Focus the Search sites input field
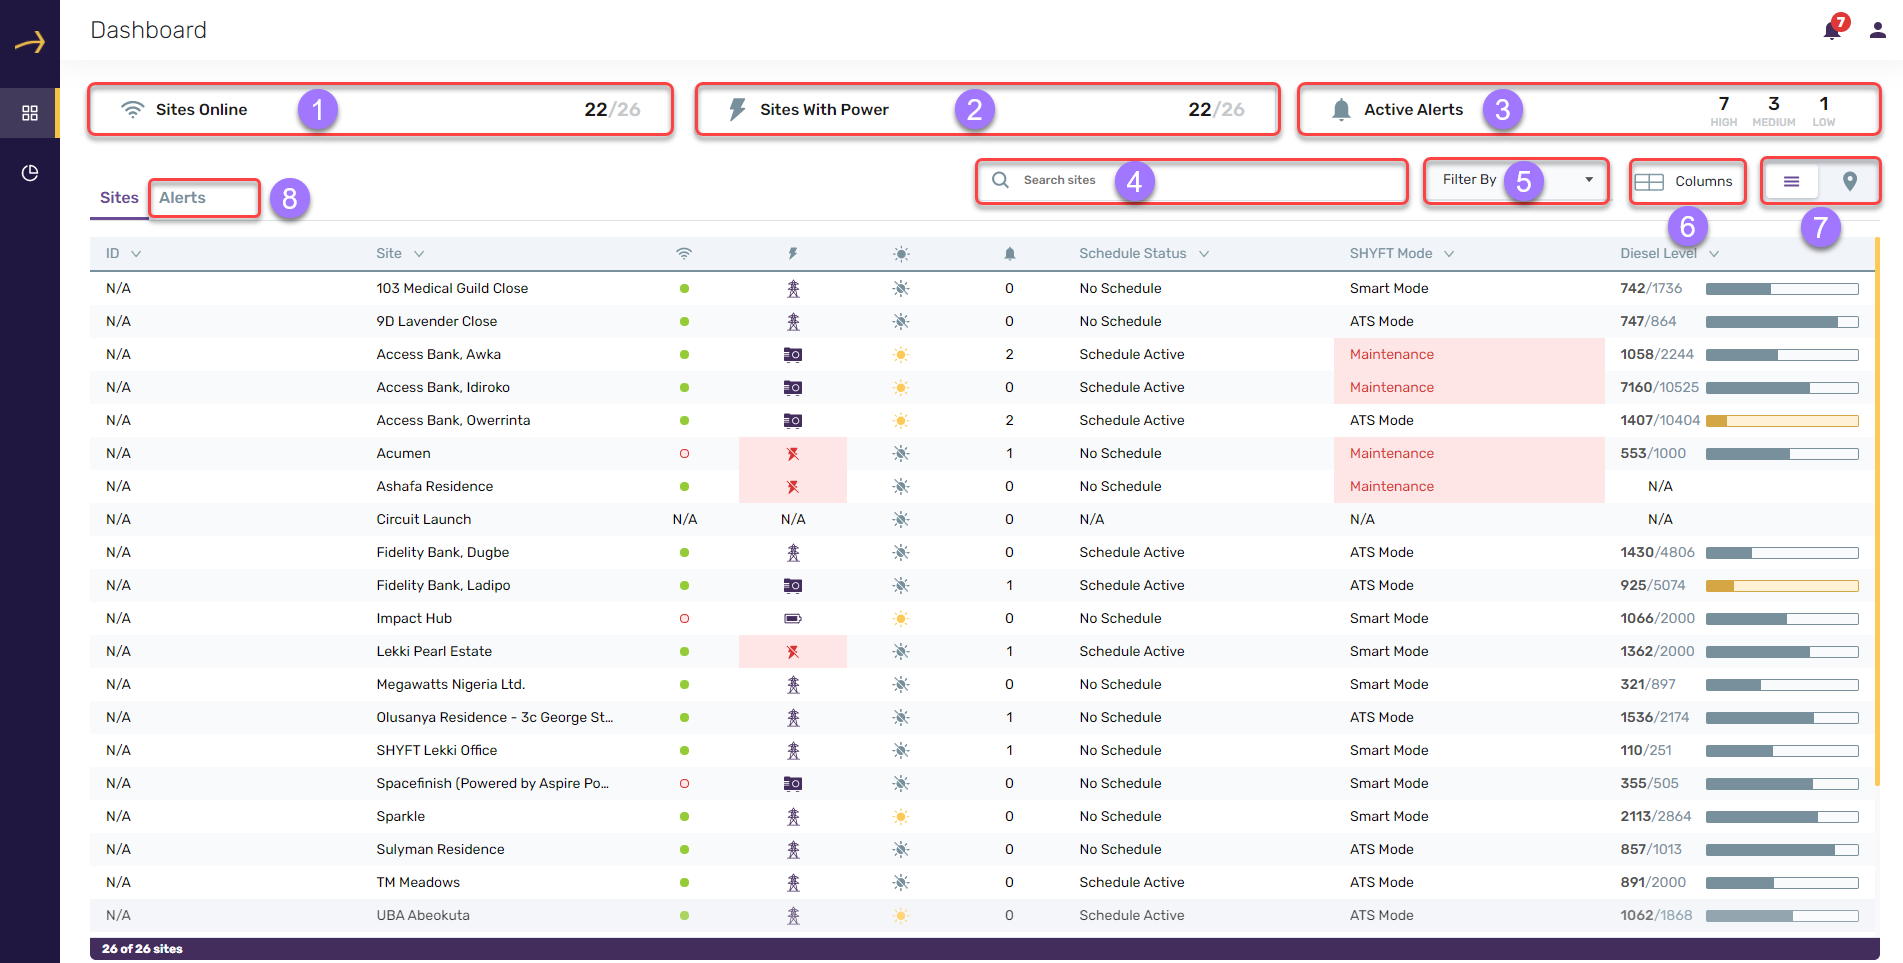The height and width of the screenshot is (963, 1903). [1192, 180]
